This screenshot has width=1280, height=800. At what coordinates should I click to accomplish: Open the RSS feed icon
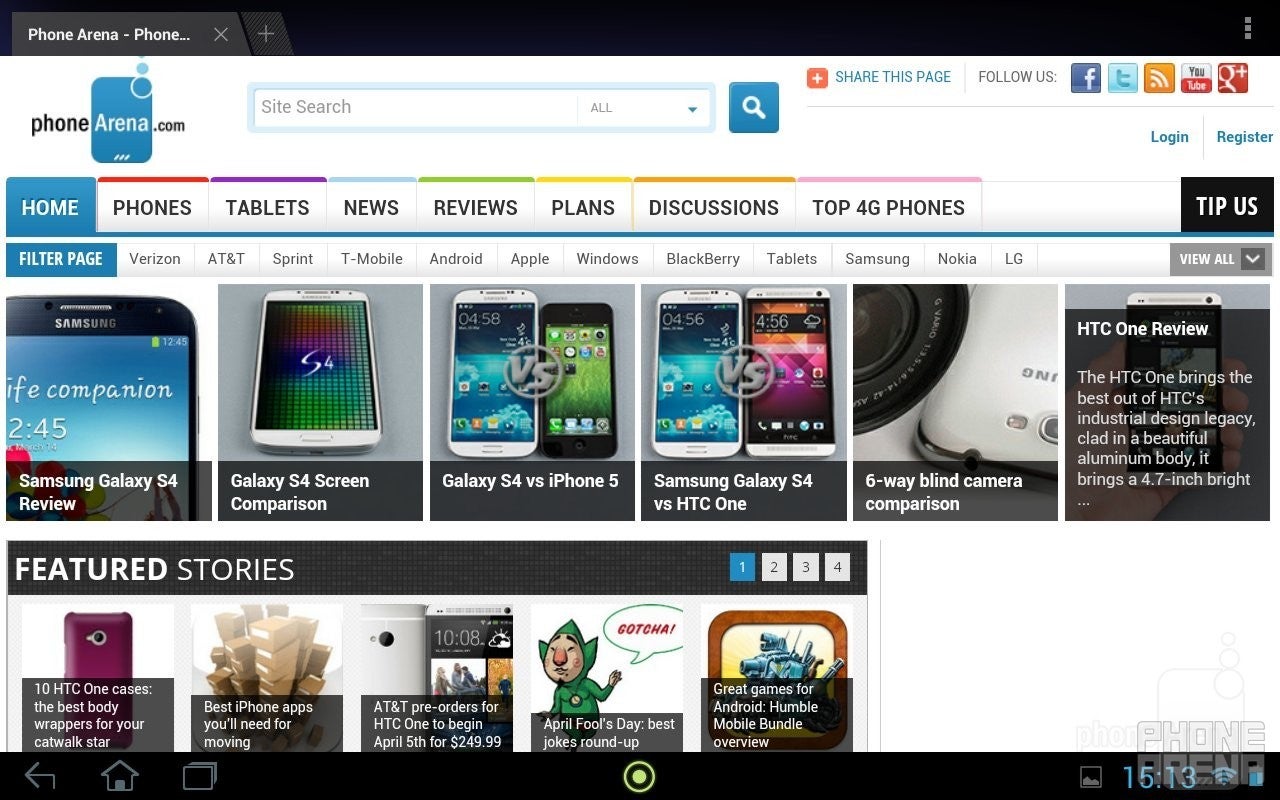click(1159, 78)
